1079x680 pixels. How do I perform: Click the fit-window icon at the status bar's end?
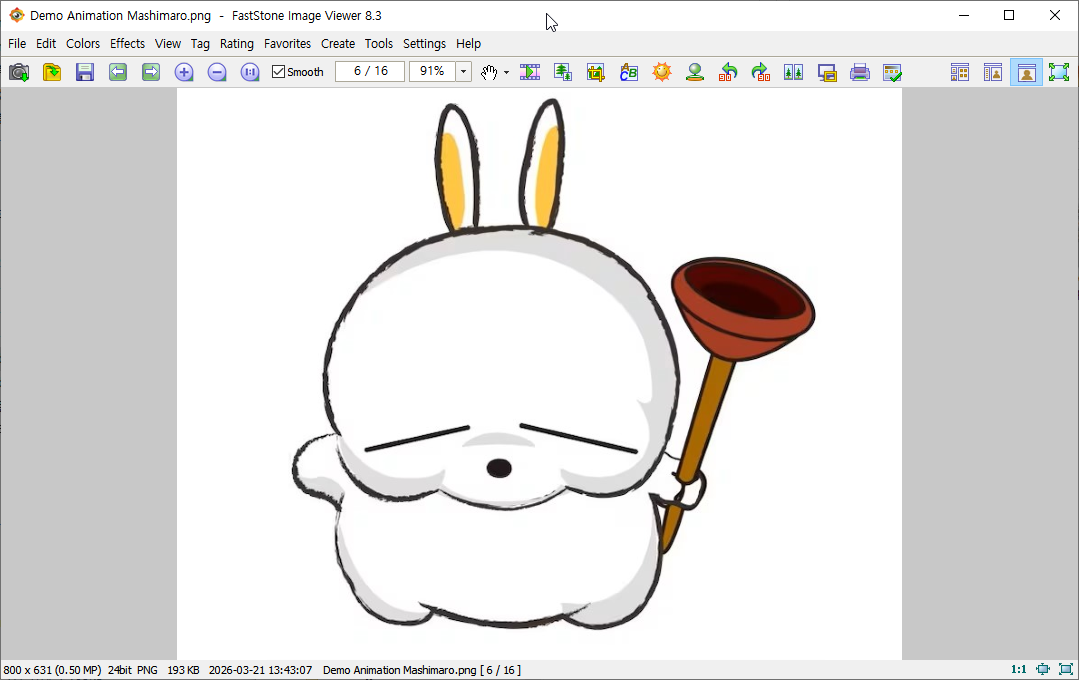(x=1066, y=669)
